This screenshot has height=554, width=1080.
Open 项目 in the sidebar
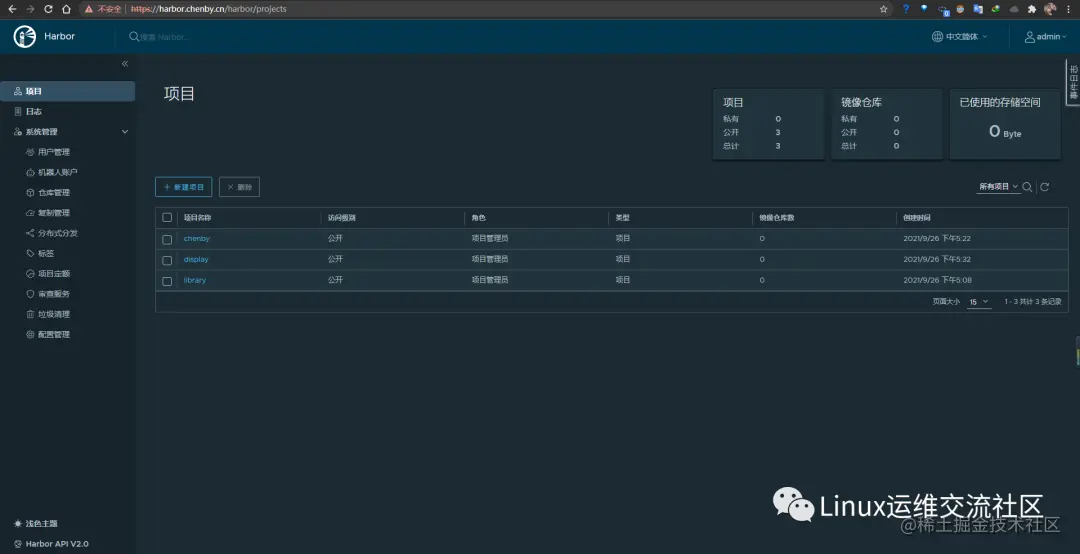[68, 91]
